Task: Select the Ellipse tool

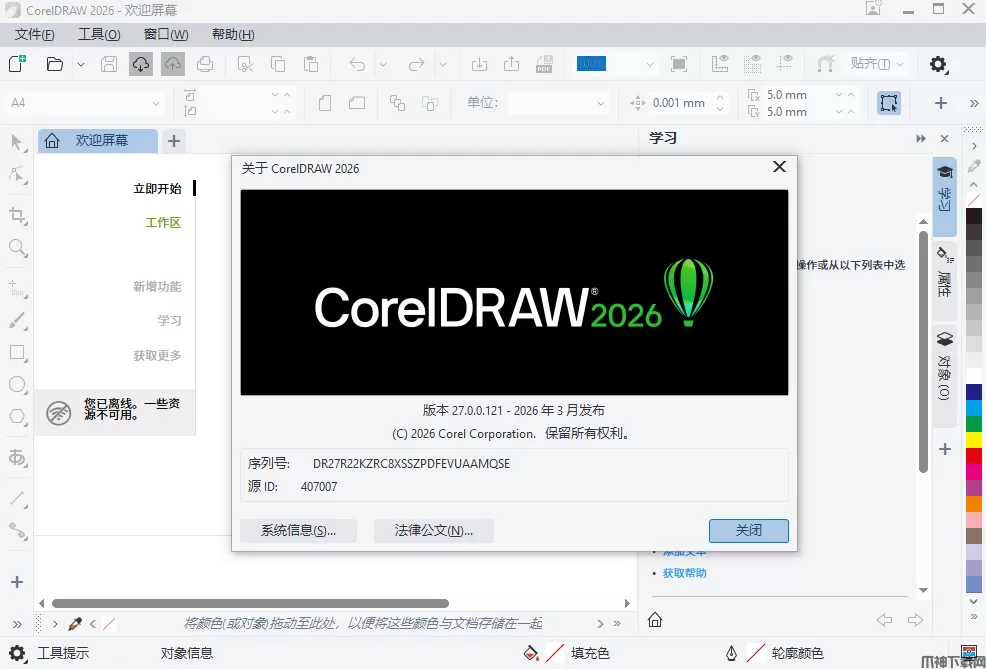Action: pyautogui.click(x=17, y=384)
